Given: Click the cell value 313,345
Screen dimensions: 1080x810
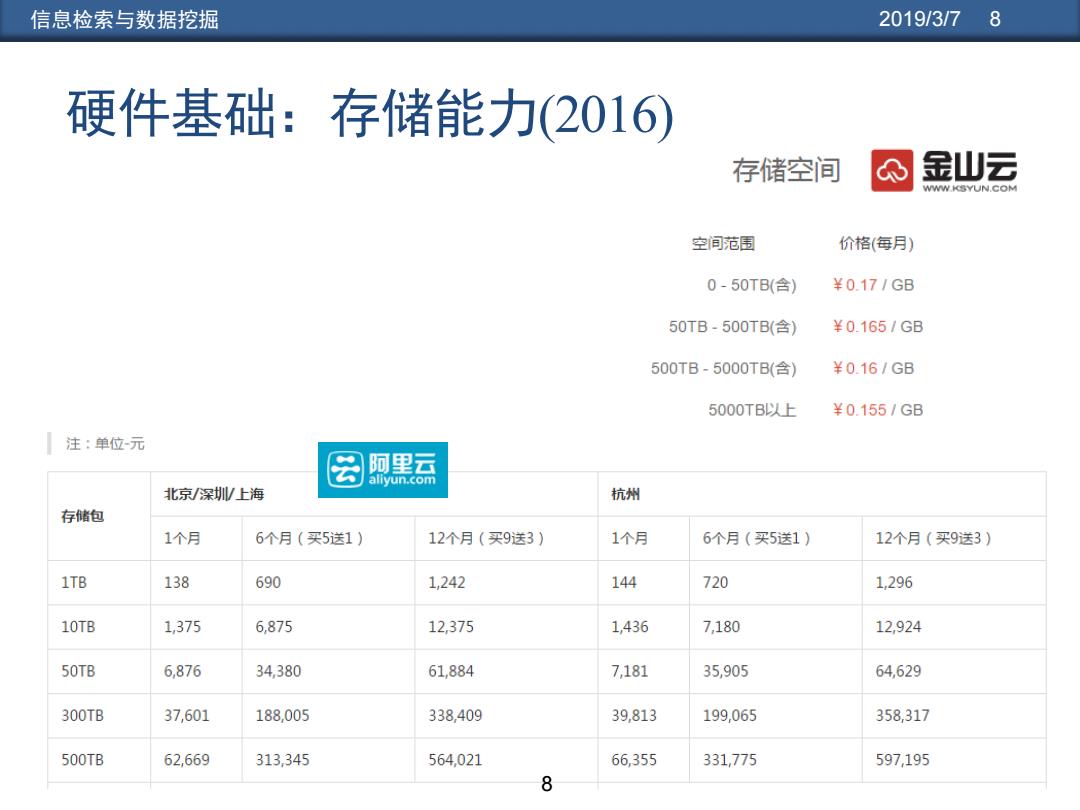Looking at the screenshot, I should point(282,760).
